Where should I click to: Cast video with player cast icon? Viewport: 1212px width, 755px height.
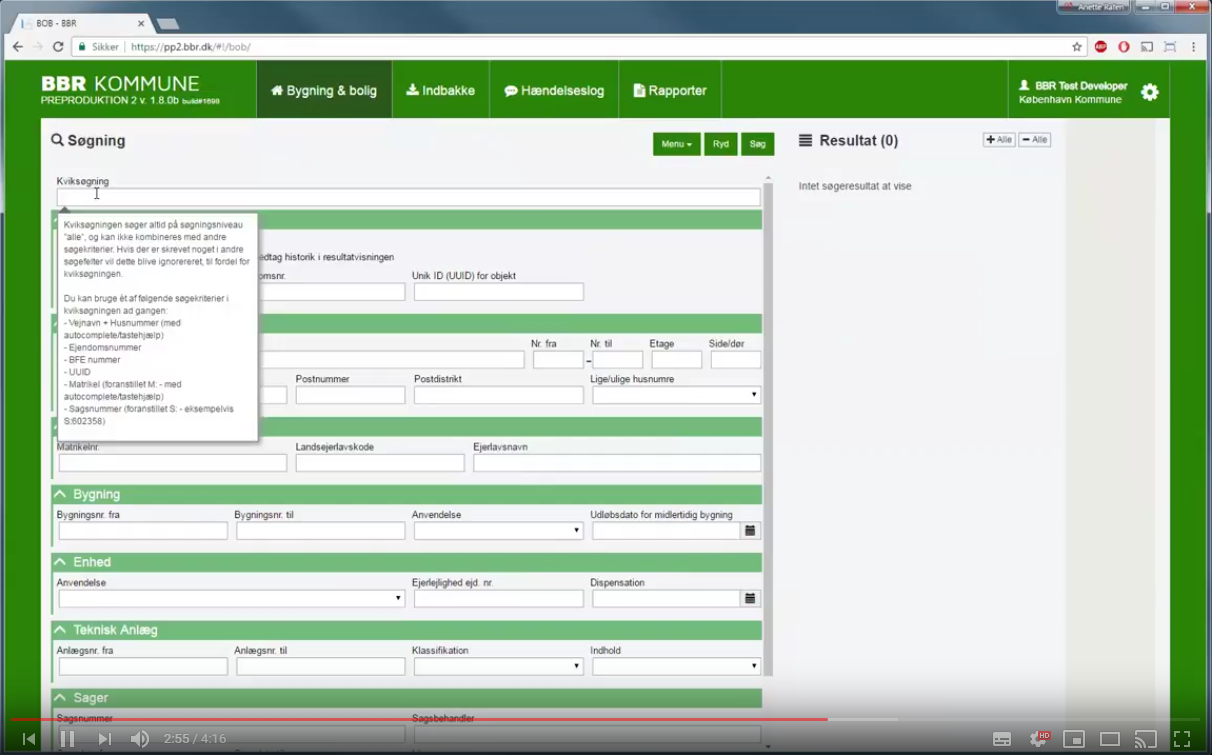pyautogui.click(x=1146, y=739)
